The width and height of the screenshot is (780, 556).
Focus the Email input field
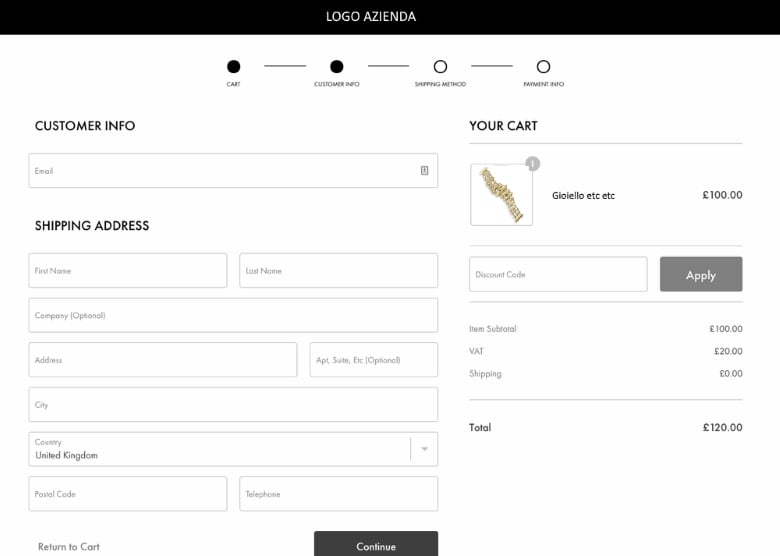[x=233, y=171]
